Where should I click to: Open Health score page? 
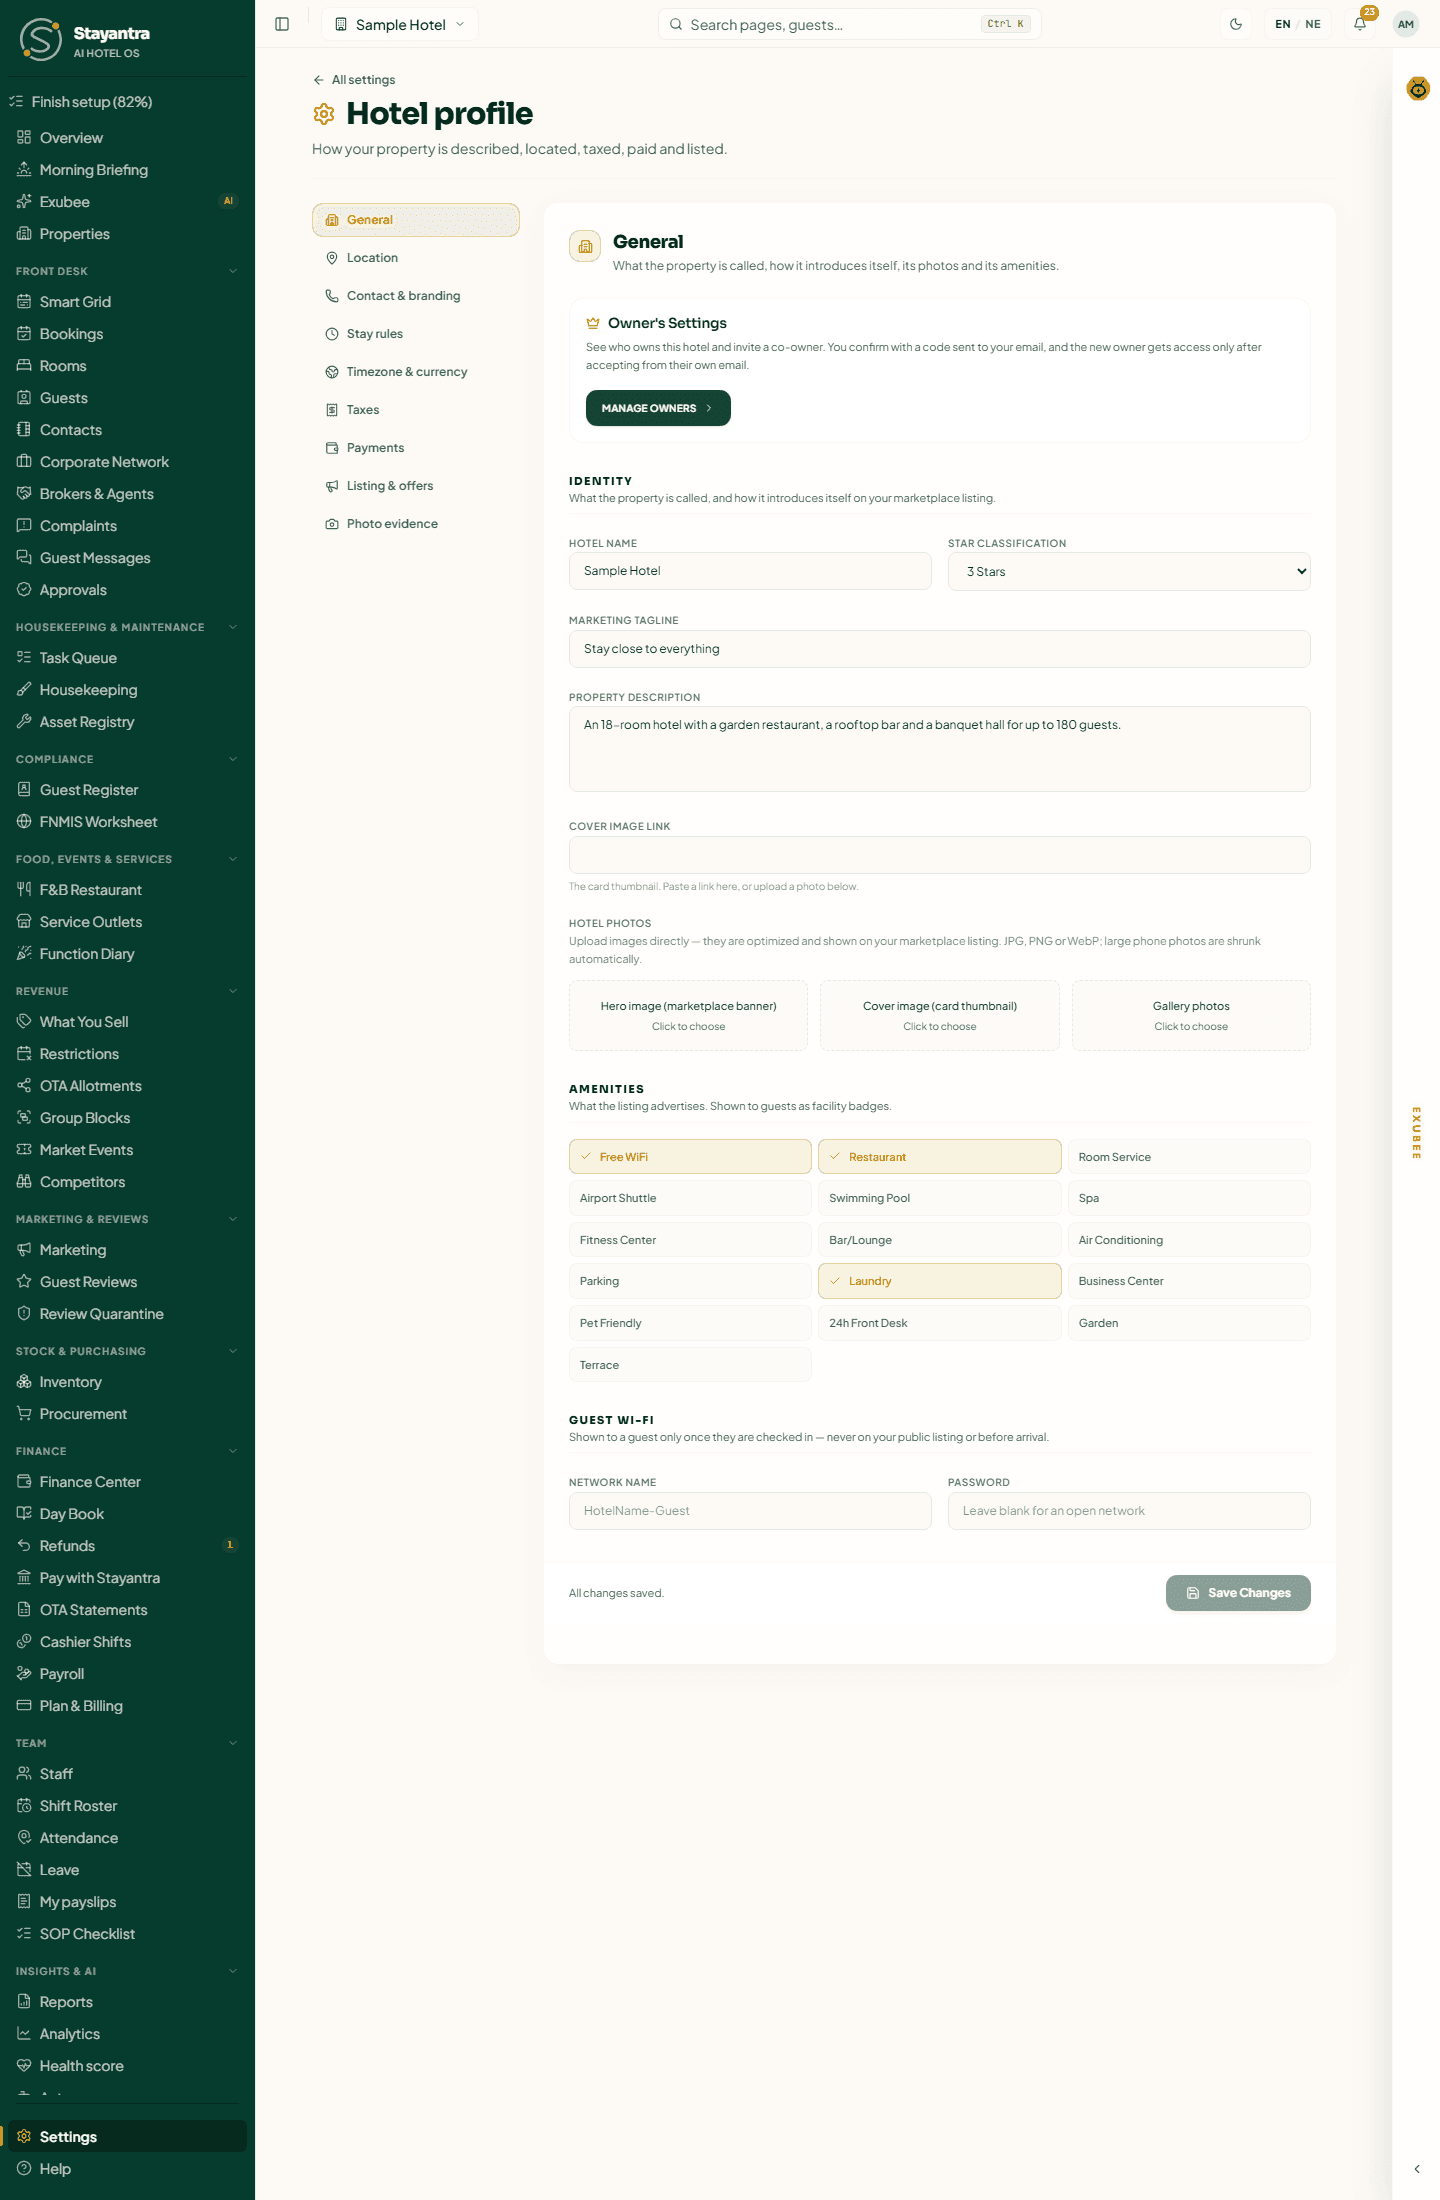pyautogui.click(x=127, y=2066)
